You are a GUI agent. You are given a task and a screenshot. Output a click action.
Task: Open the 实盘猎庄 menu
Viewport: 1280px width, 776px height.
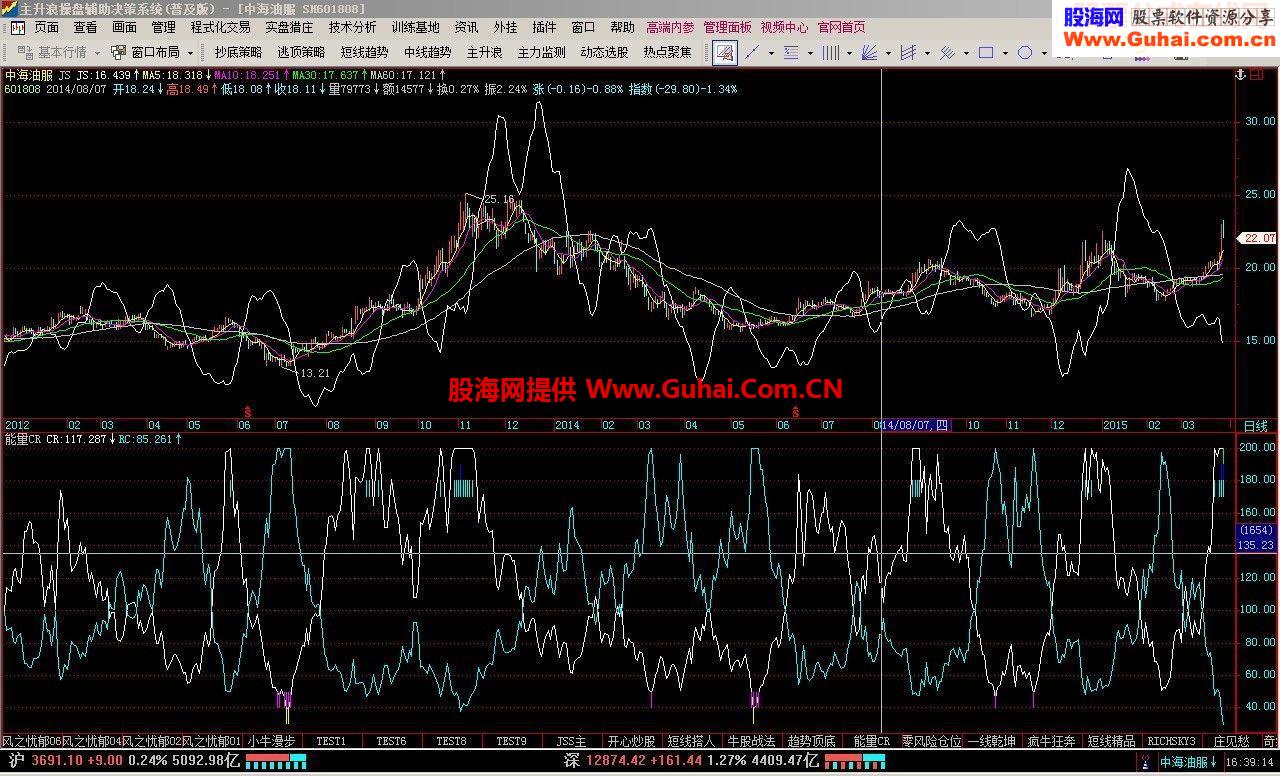coord(289,27)
